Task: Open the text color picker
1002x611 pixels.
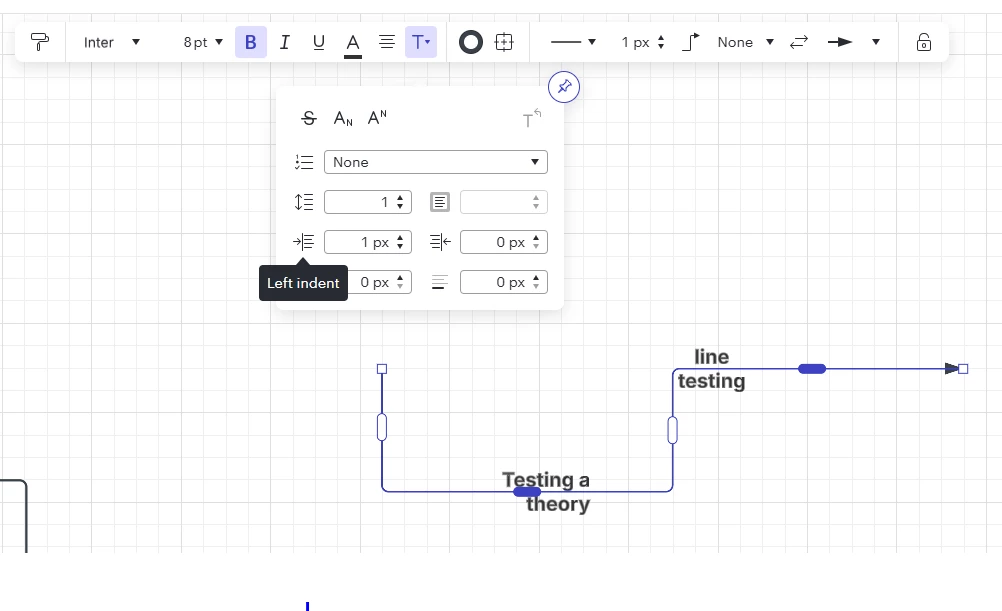Action: coord(353,43)
